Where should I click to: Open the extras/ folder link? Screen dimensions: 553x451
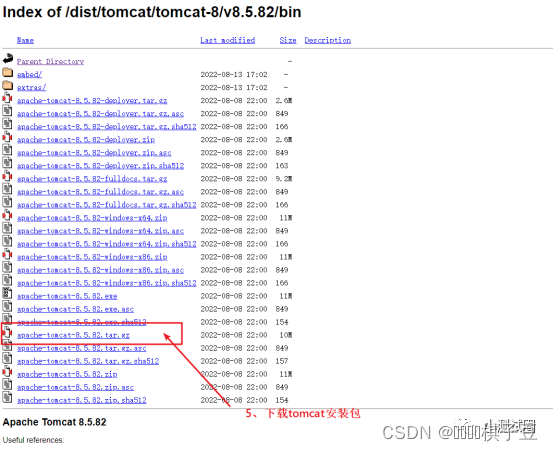pos(32,87)
